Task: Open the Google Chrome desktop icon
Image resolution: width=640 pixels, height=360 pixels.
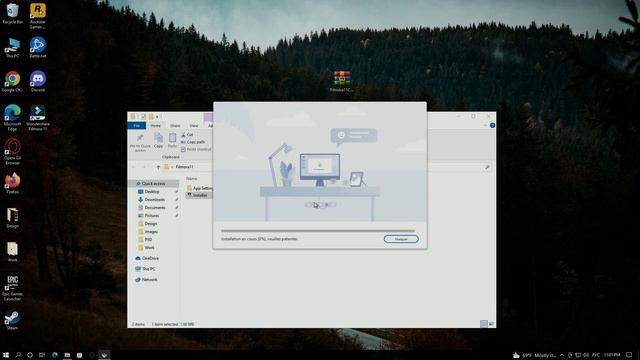Action: [x=12, y=81]
